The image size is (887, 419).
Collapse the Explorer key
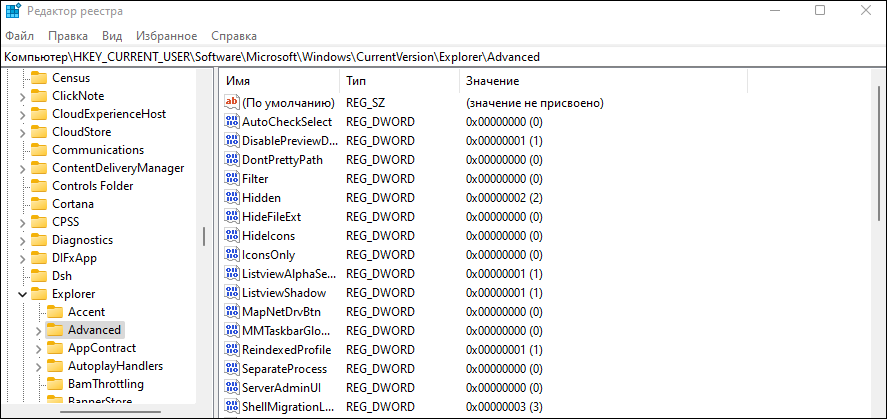point(22,294)
